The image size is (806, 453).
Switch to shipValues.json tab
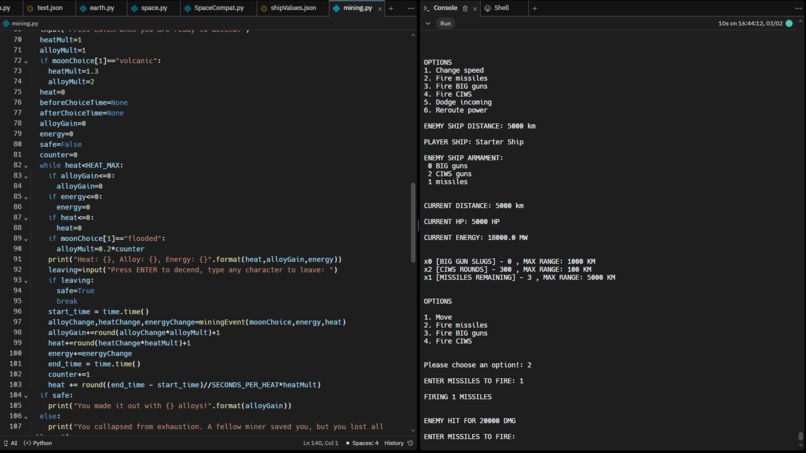pyautogui.click(x=289, y=8)
